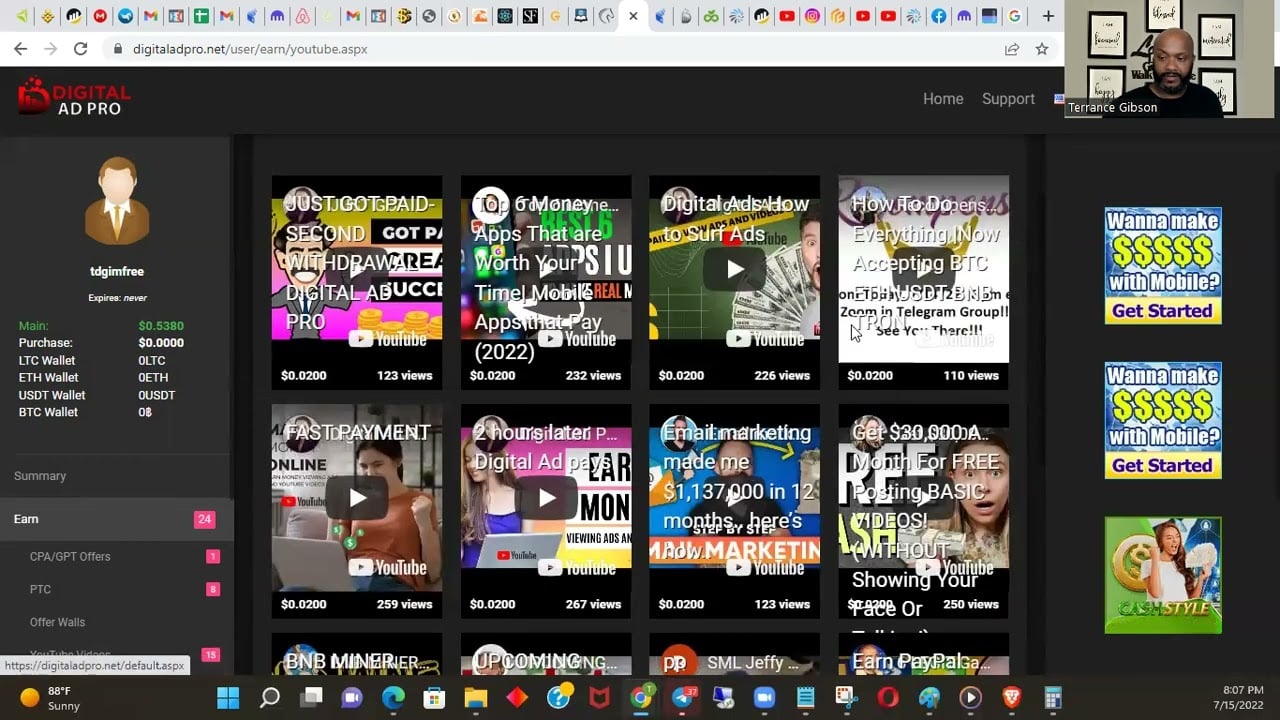The image size is (1280, 720).
Task: Open the UPCOMING video thumbnail
Action: (546, 654)
